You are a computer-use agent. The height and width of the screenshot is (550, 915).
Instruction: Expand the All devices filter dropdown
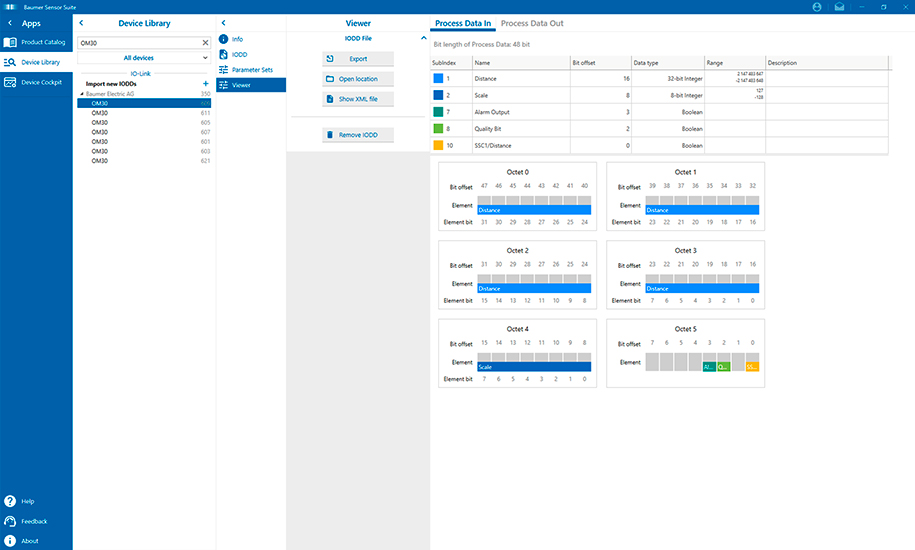point(144,58)
